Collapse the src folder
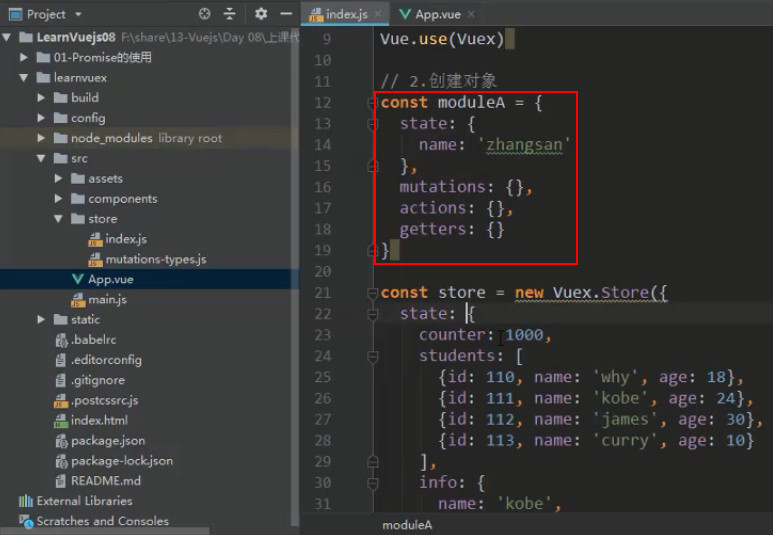773x535 pixels. [x=41, y=158]
